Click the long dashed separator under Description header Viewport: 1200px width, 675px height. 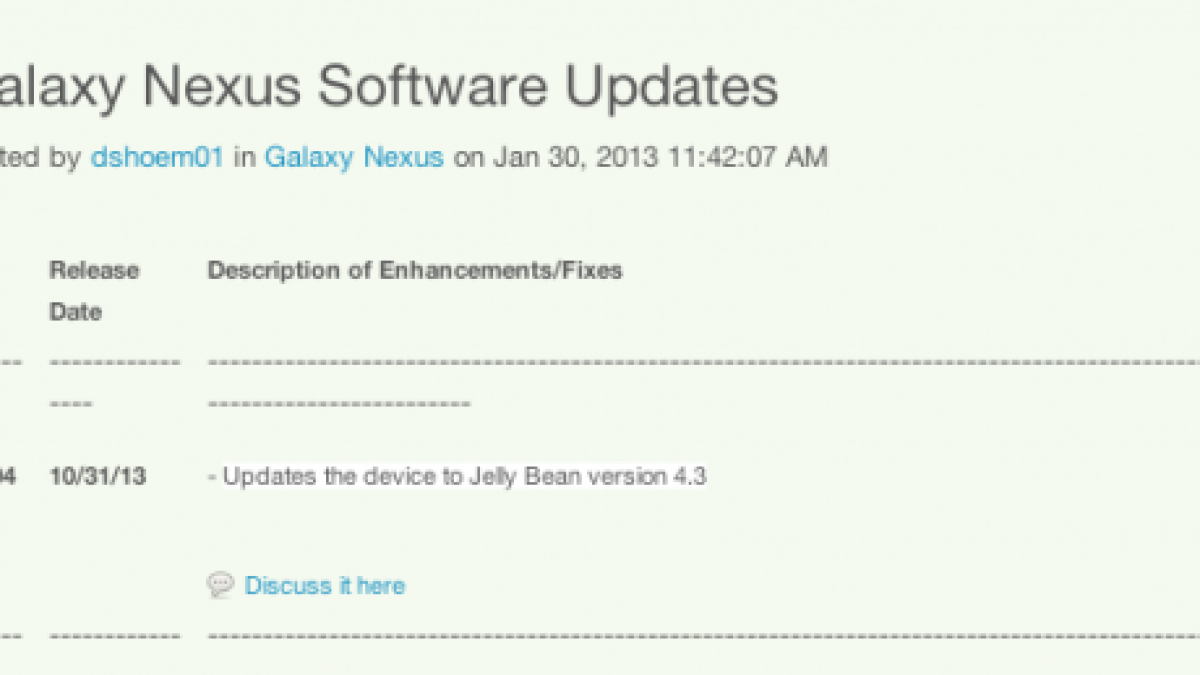[700, 361]
